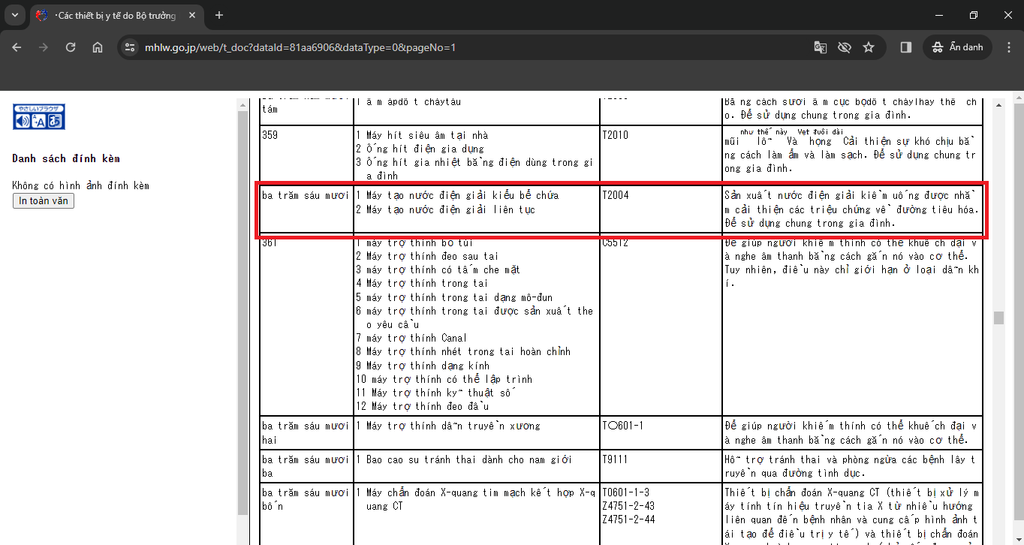Open the incognito 'Ẩn danh' profile menu
Viewport: 1024px width, 545px height.
point(958,47)
